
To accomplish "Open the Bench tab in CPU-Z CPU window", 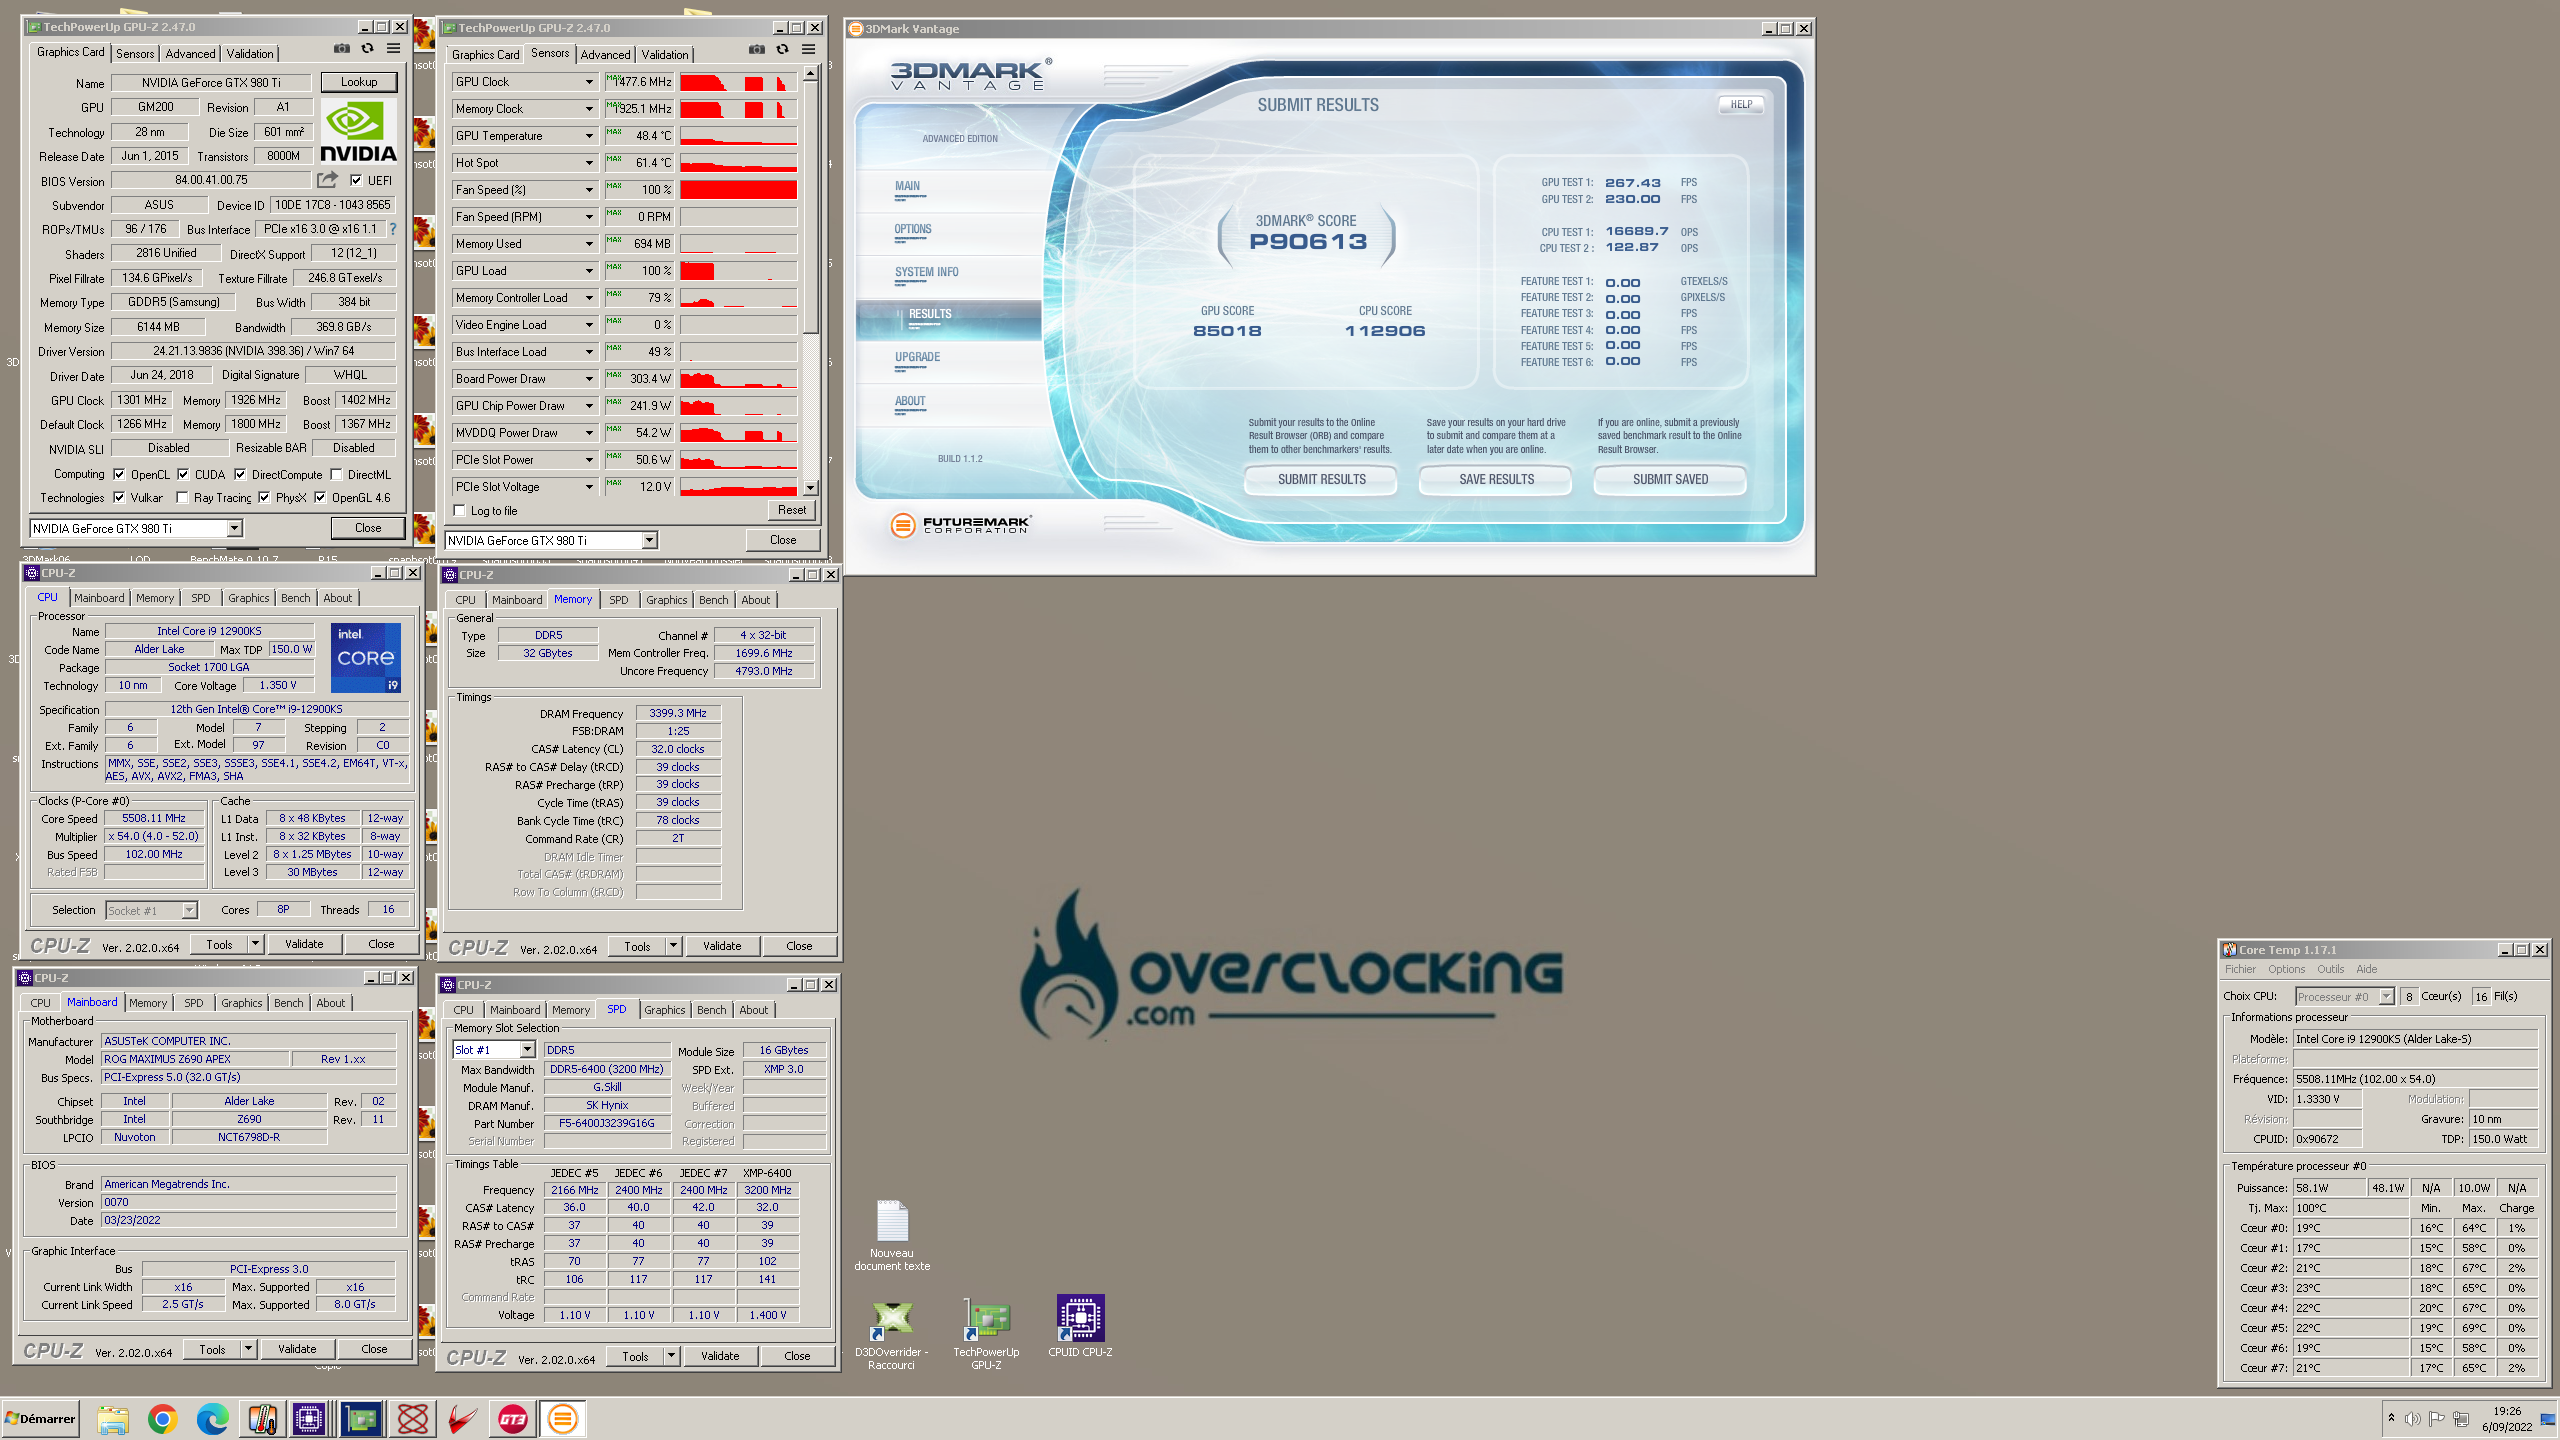I will [295, 598].
